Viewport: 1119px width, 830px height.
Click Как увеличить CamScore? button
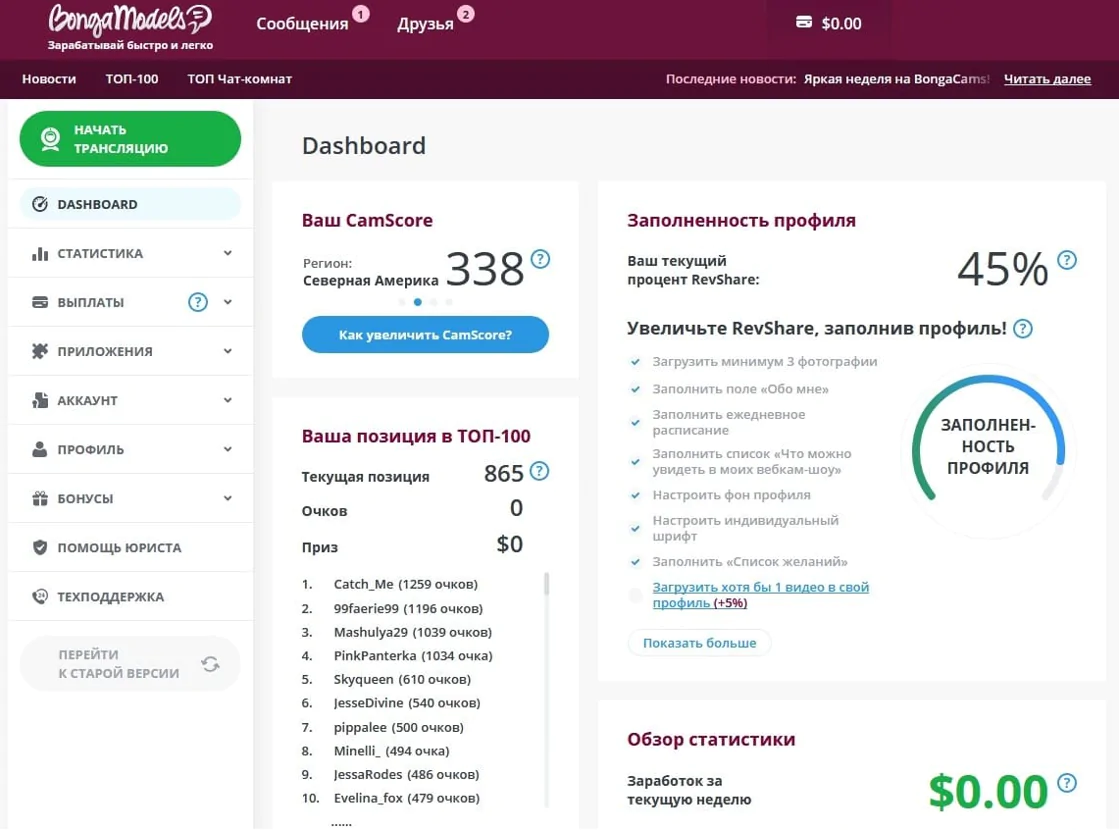(x=425, y=335)
